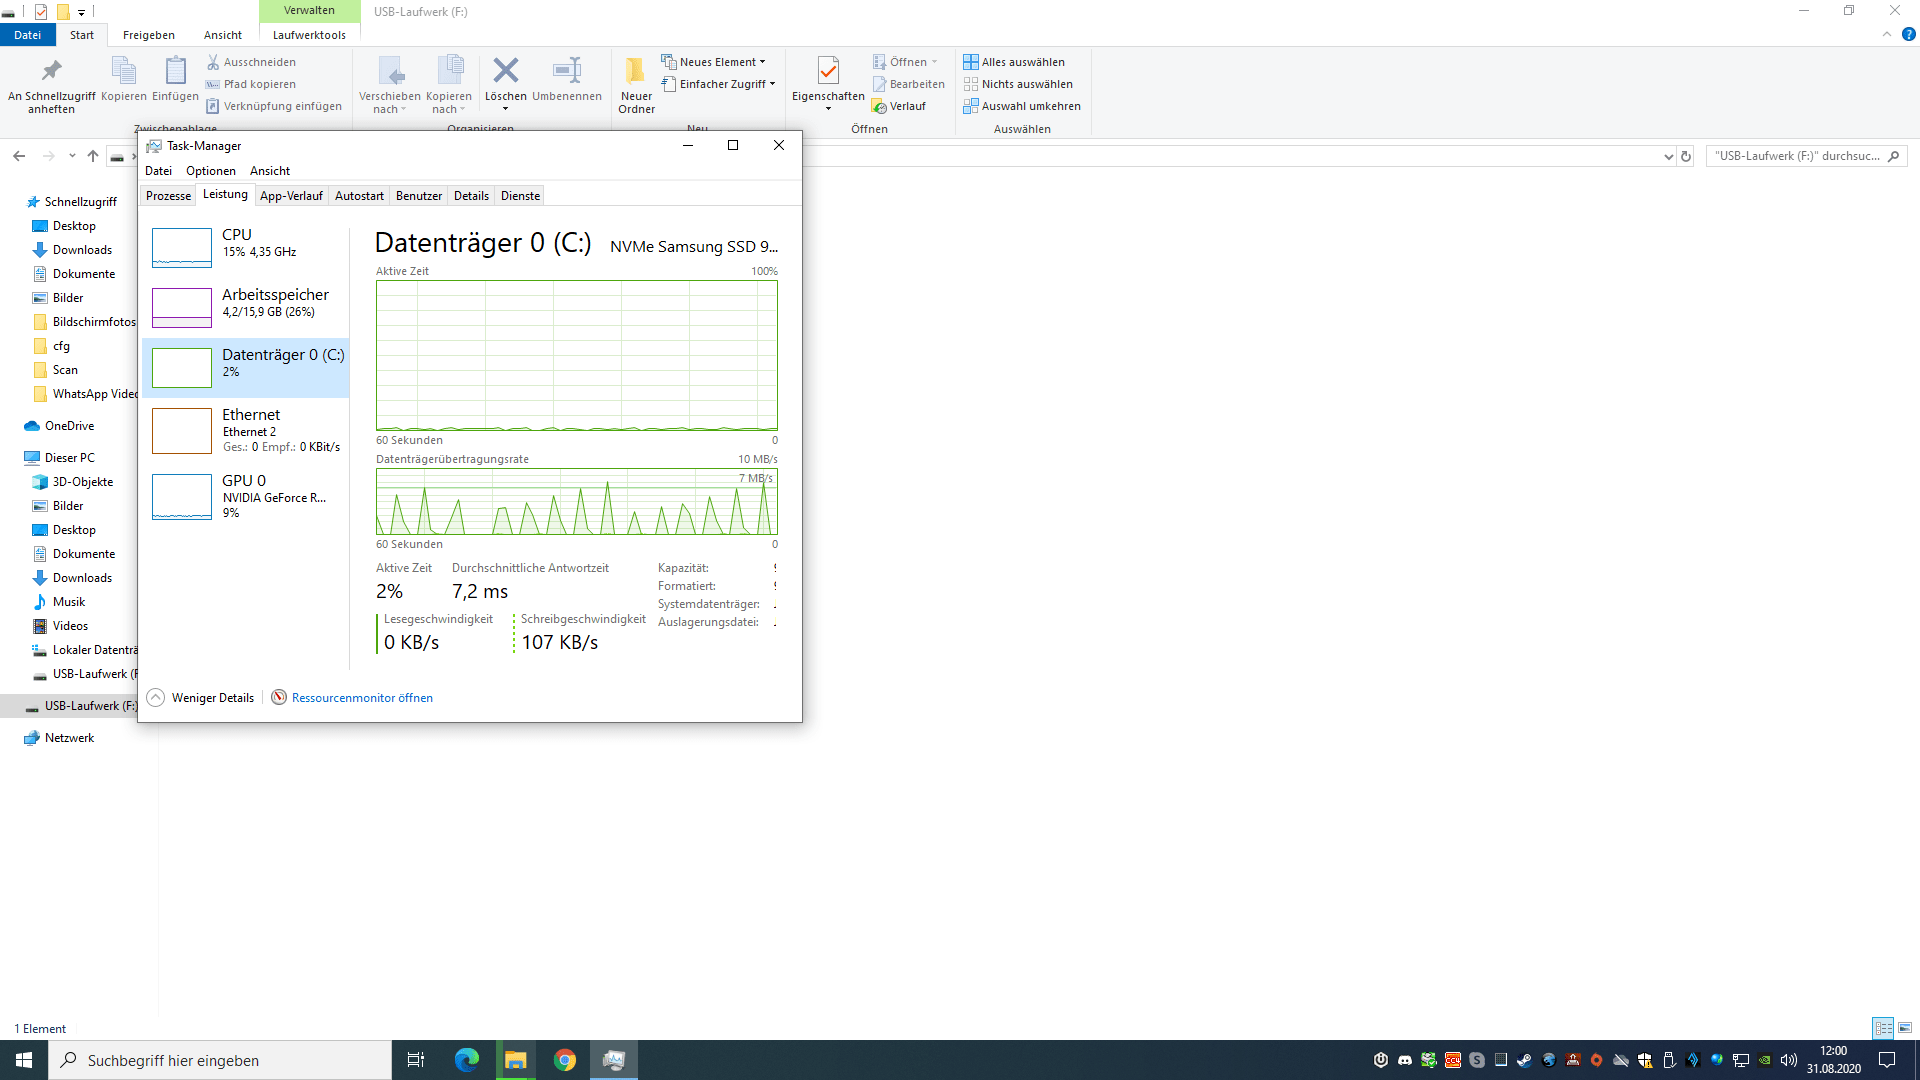The width and height of the screenshot is (1920, 1080).
Task: Click Nichts auswählen in ribbon
Action: point(1018,84)
